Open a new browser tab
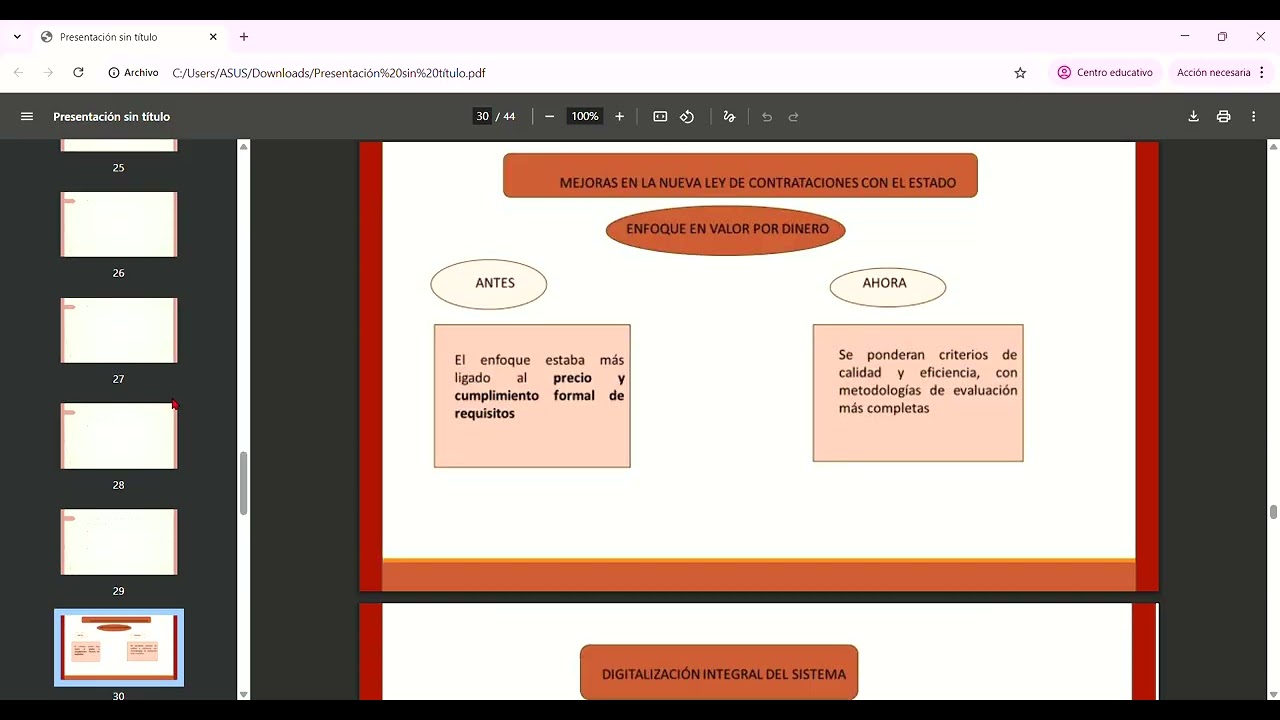Screen dimensions: 1280x720 click(x=243, y=37)
